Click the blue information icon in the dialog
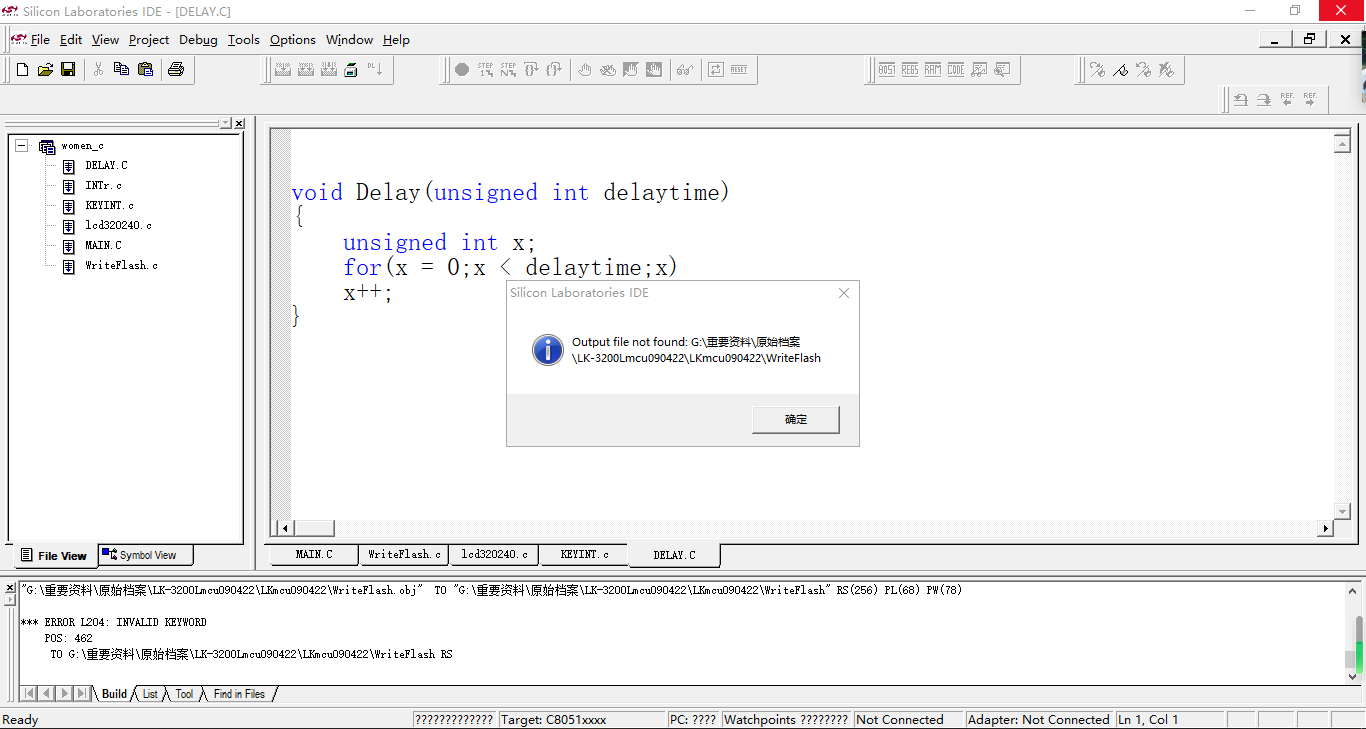The height and width of the screenshot is (729, 1366). tap(547, 350)
